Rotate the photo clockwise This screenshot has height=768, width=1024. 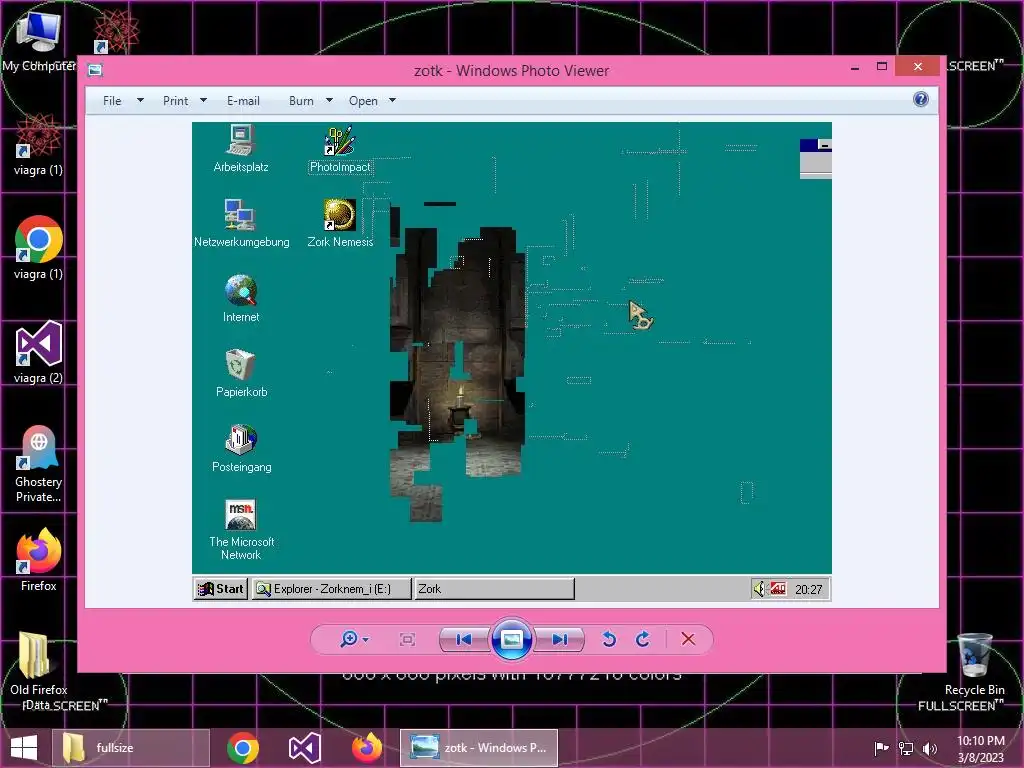[643, 639]
